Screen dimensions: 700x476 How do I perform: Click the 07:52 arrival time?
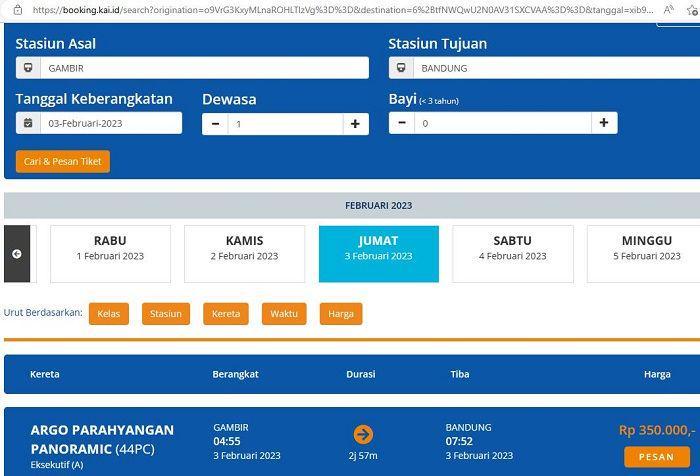pos(459,441)
